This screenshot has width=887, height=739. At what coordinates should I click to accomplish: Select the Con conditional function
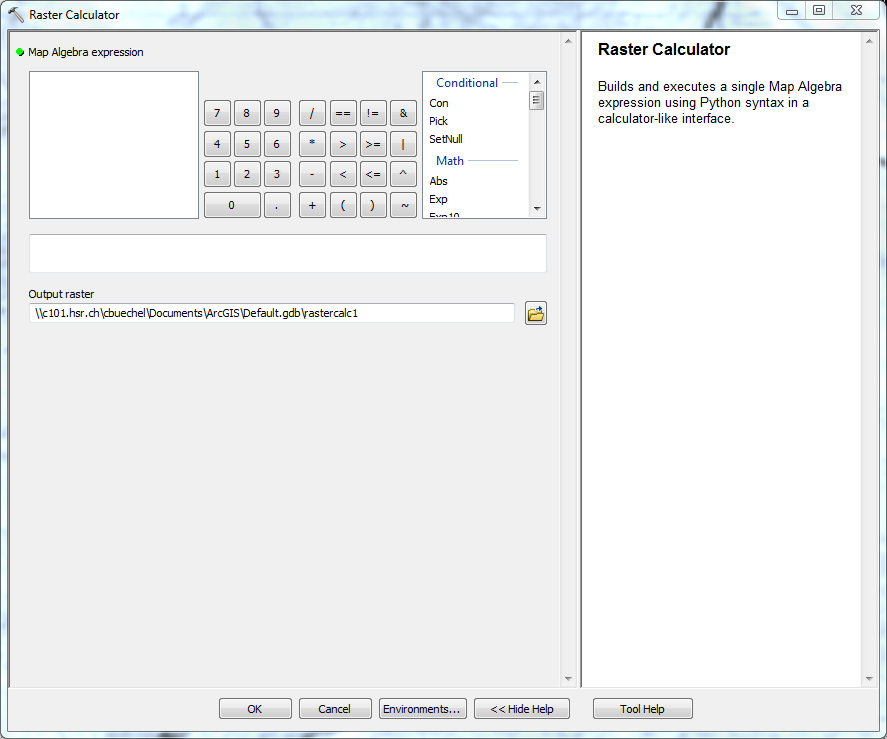439,103
